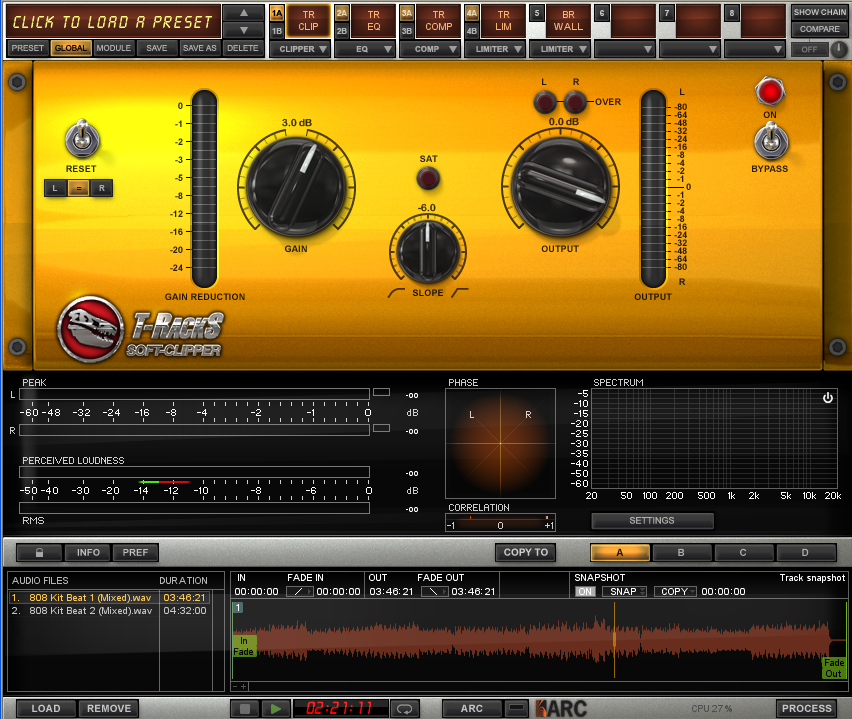Click the right OVER clip indicator
Screen dimensions: 852x719
575,101
